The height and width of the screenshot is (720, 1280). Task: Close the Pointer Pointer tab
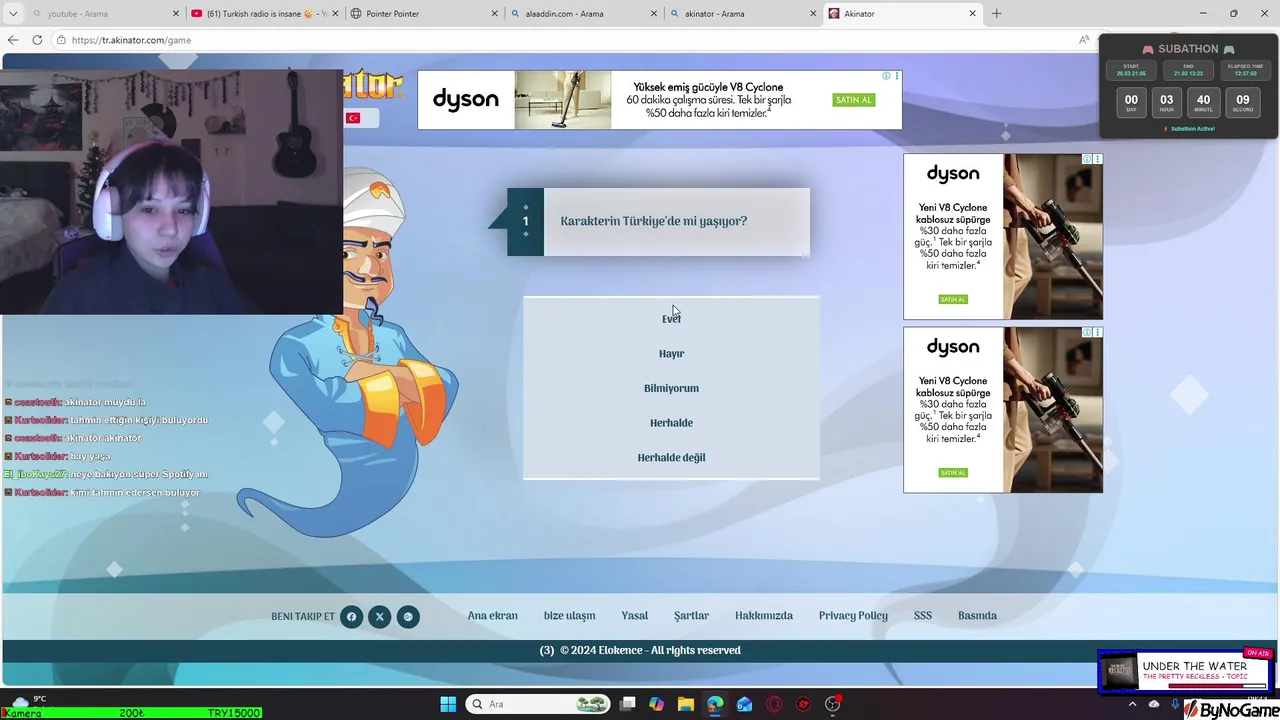[495, 14]
